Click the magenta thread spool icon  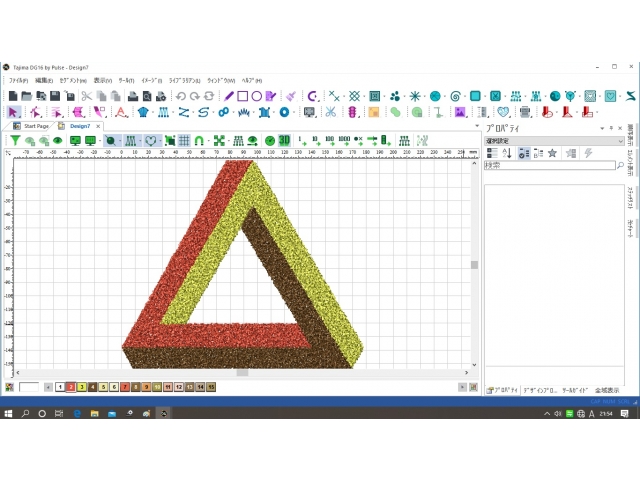pos(353,112)
